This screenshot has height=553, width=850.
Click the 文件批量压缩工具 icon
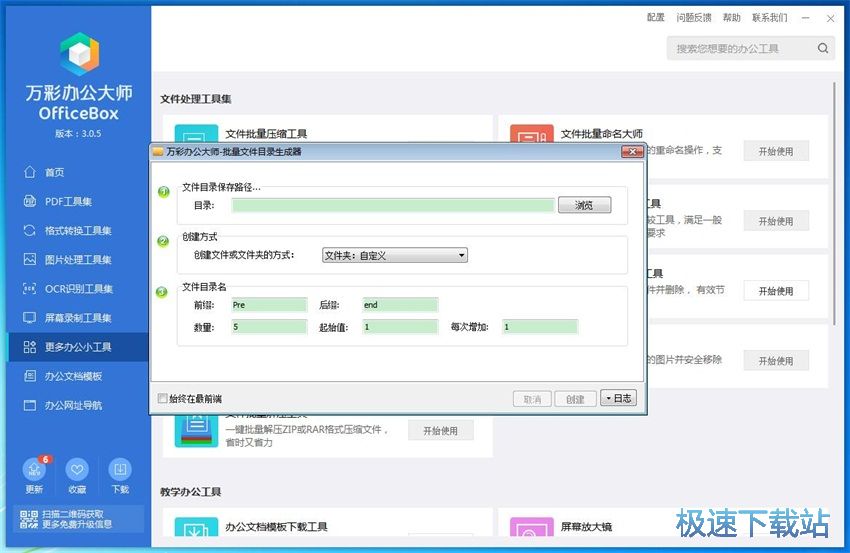pyautogui.click(x=196, y=133)
